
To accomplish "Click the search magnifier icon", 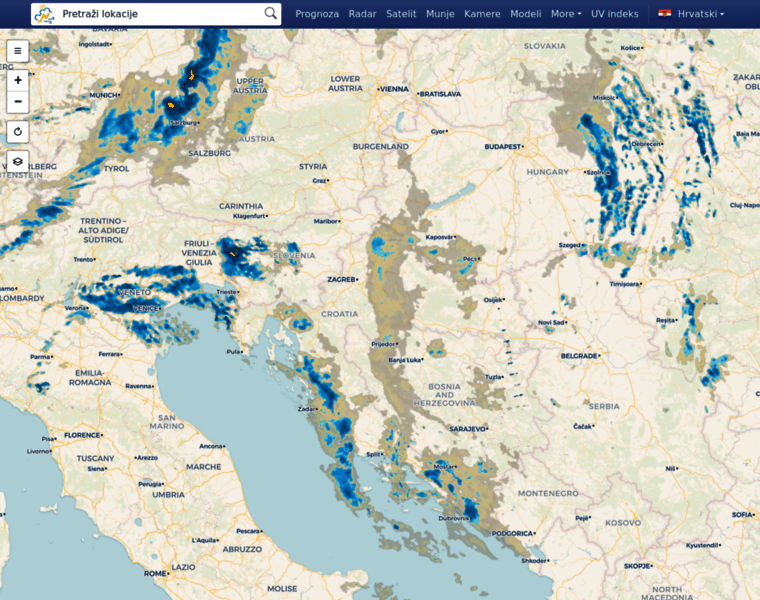I will click(x=270, y=14).
